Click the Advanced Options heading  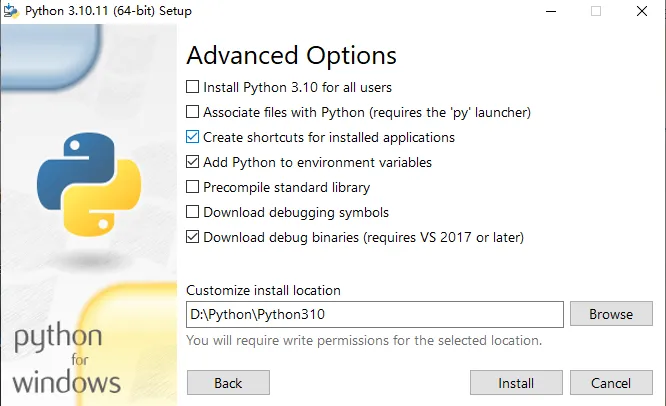point(291,55)
